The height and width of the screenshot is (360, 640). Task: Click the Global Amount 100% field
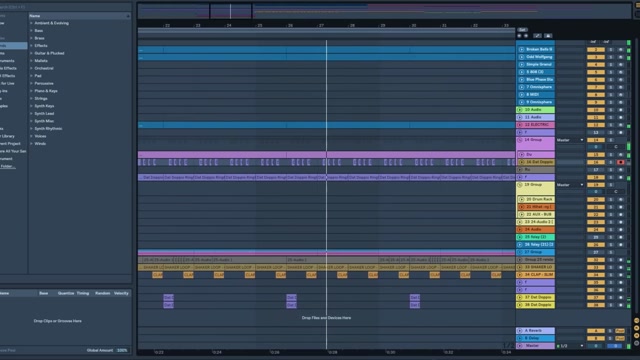tap(122, 351)
